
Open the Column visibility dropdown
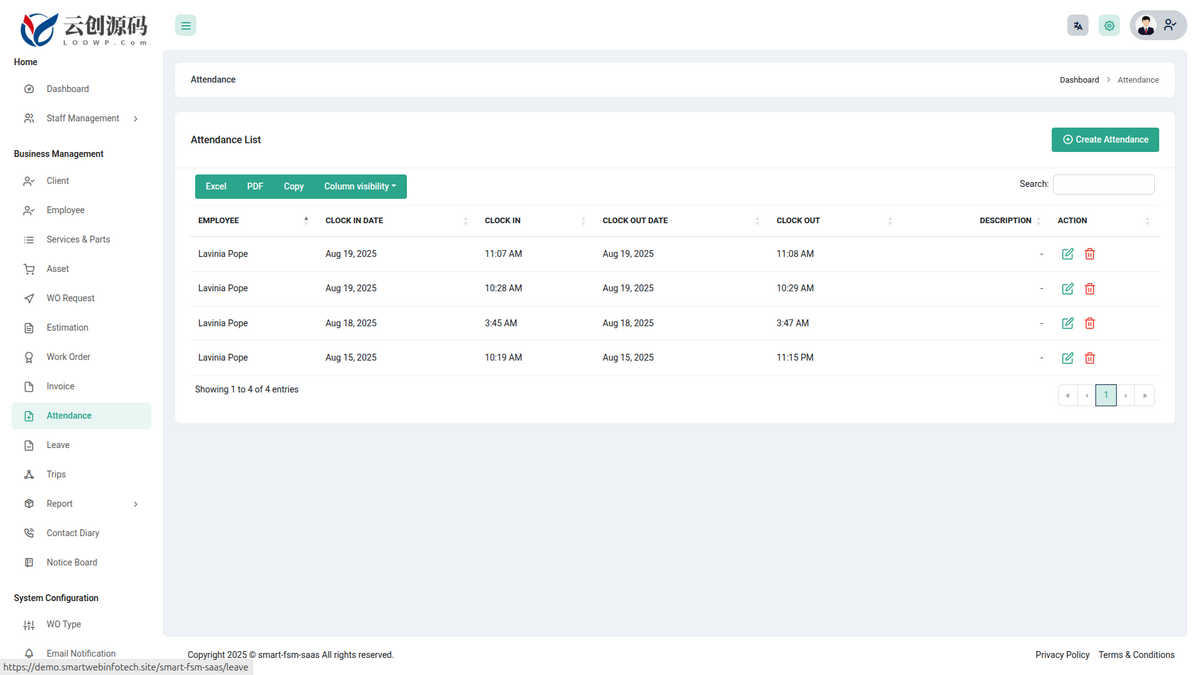click(360, 186)
